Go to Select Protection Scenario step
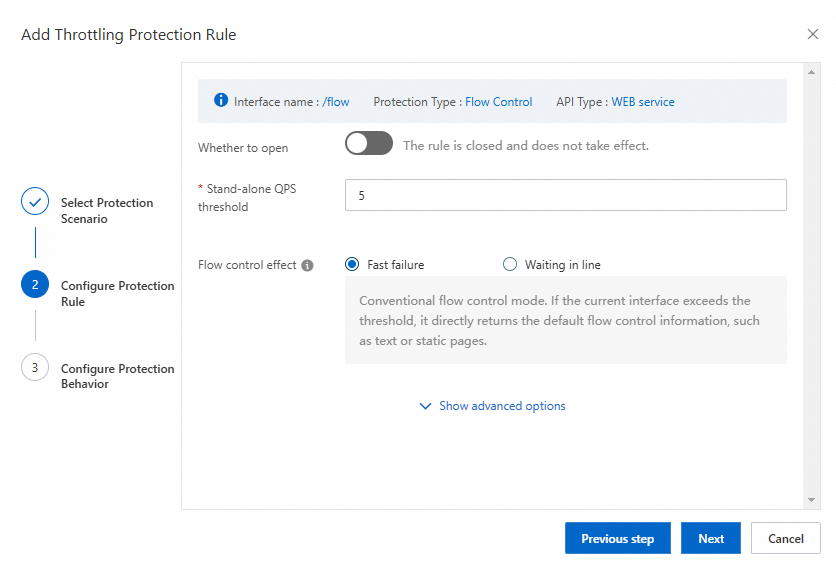This screenshot has height=566, width=836. (x=107, y=210)
